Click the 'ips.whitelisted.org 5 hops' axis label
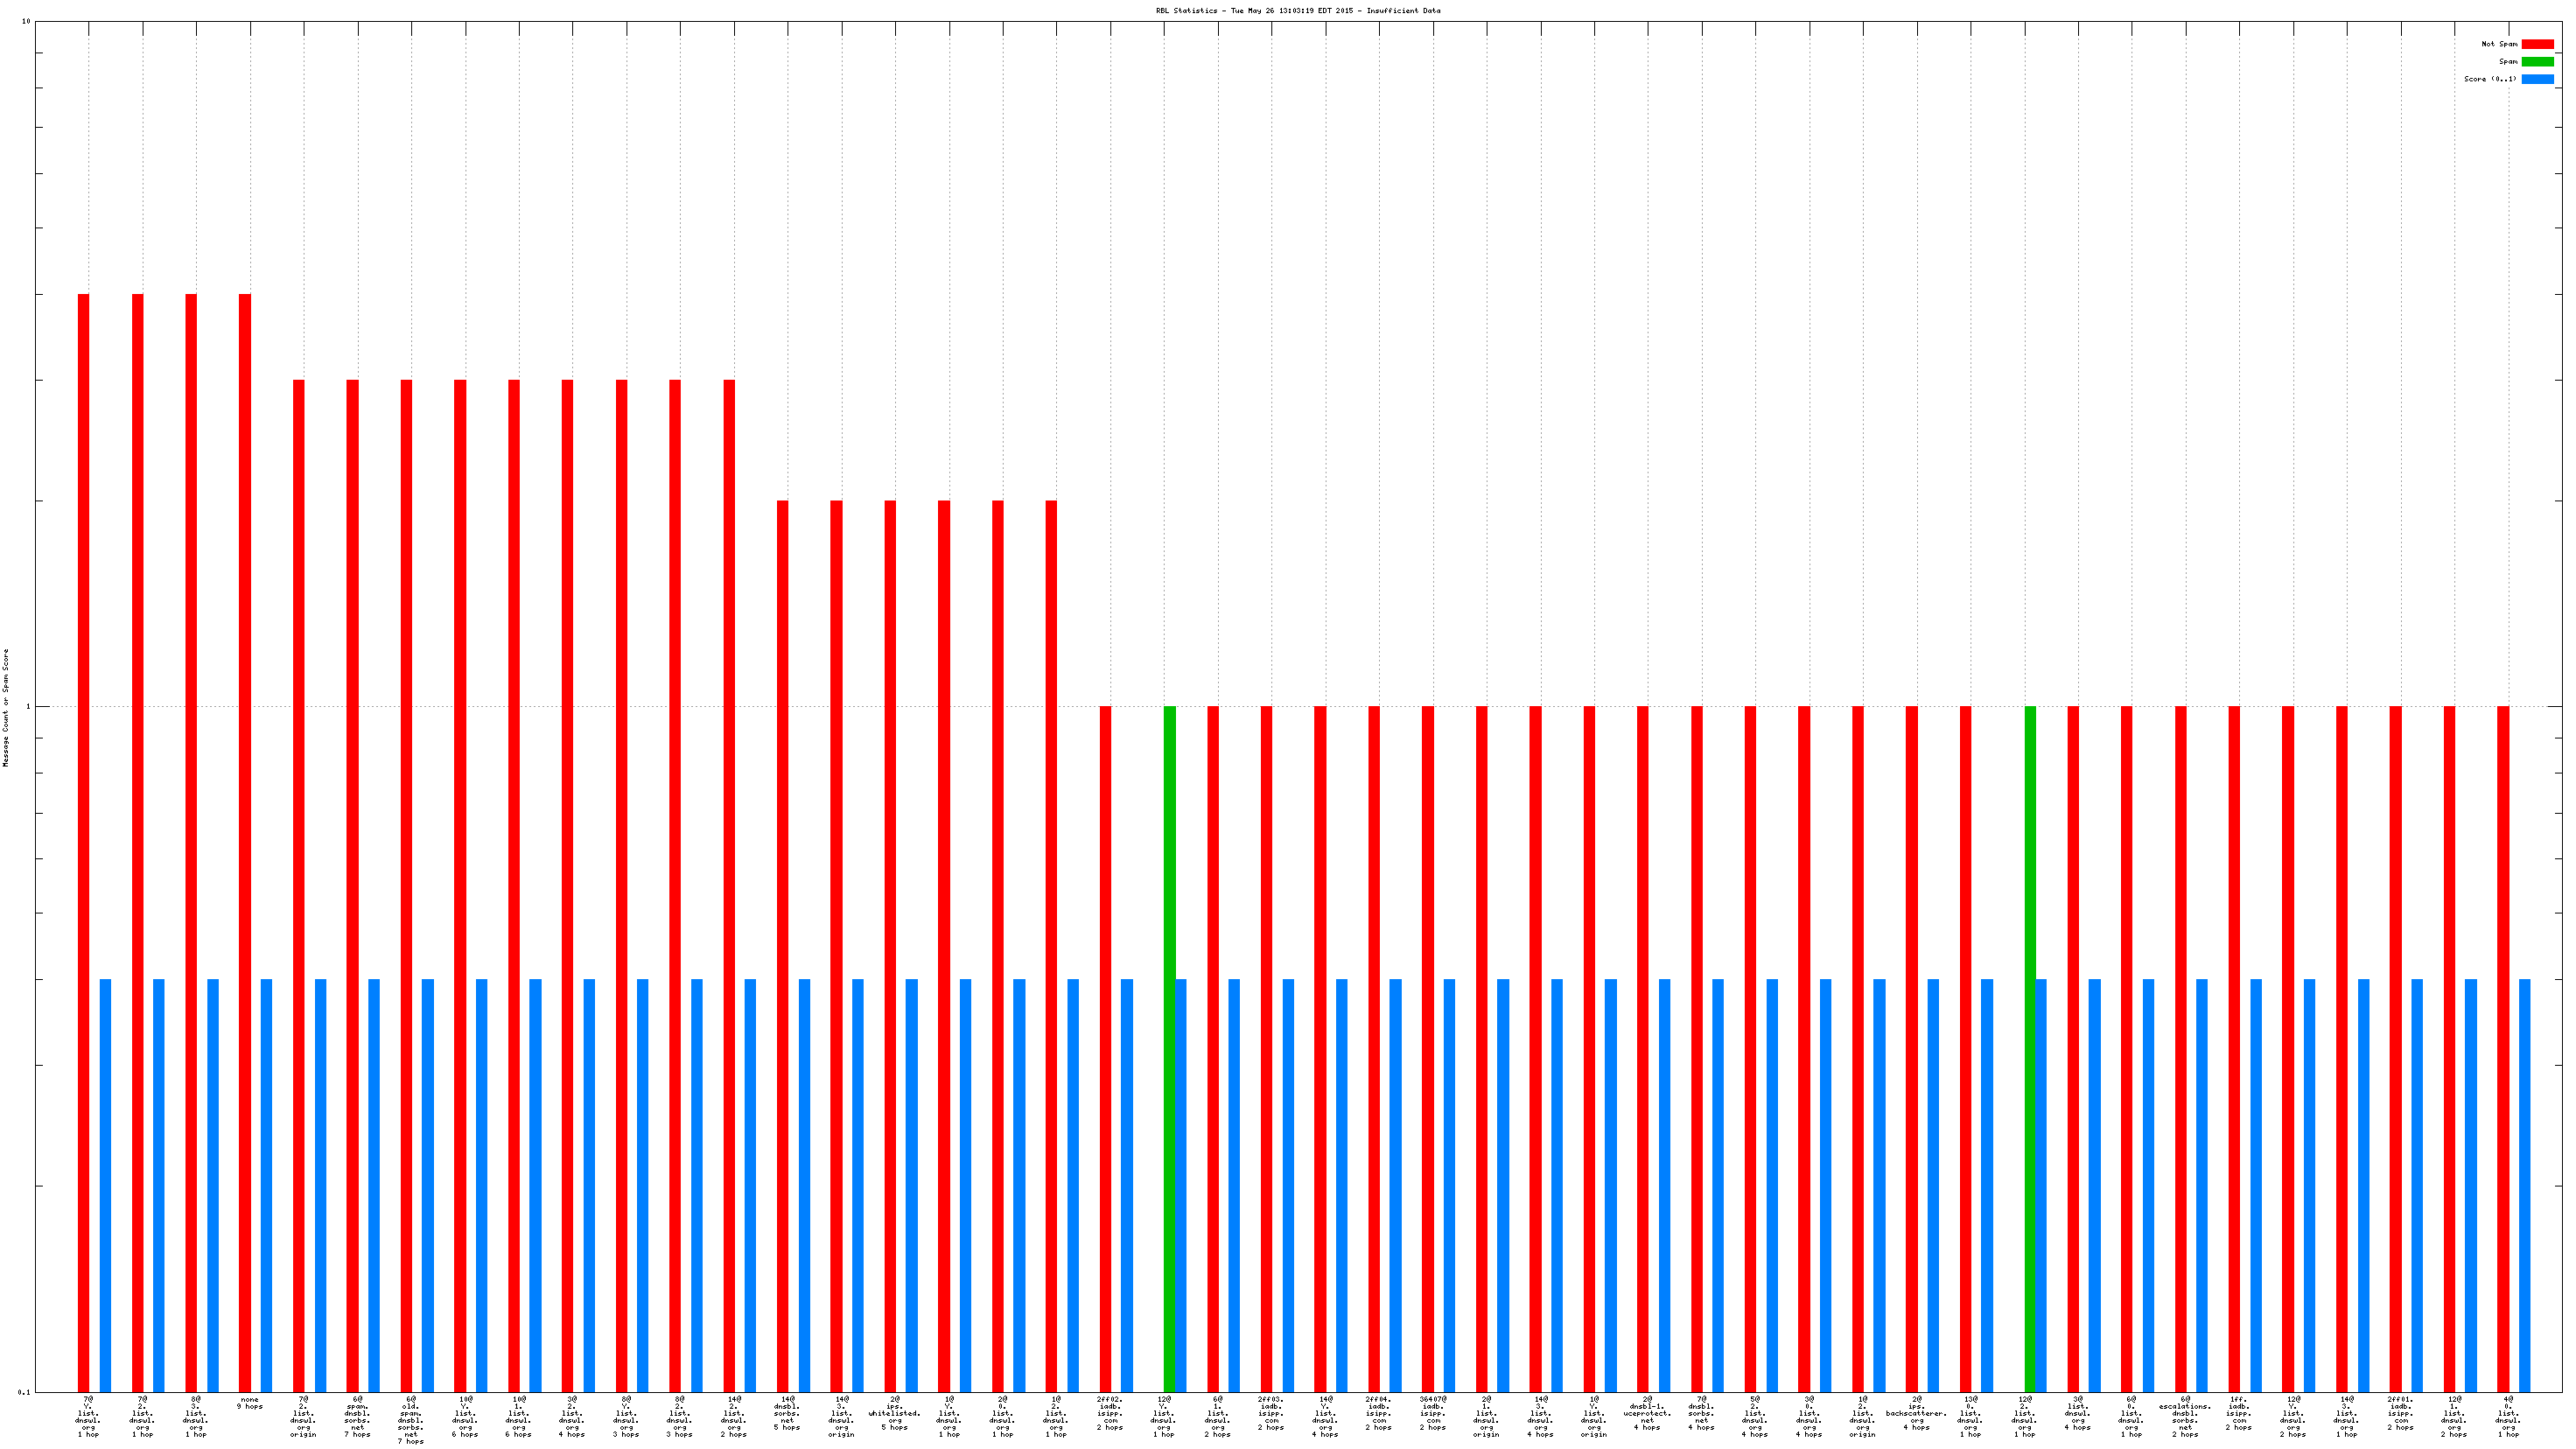This screenshot has height=1449, width=2576. [894, 1413]
